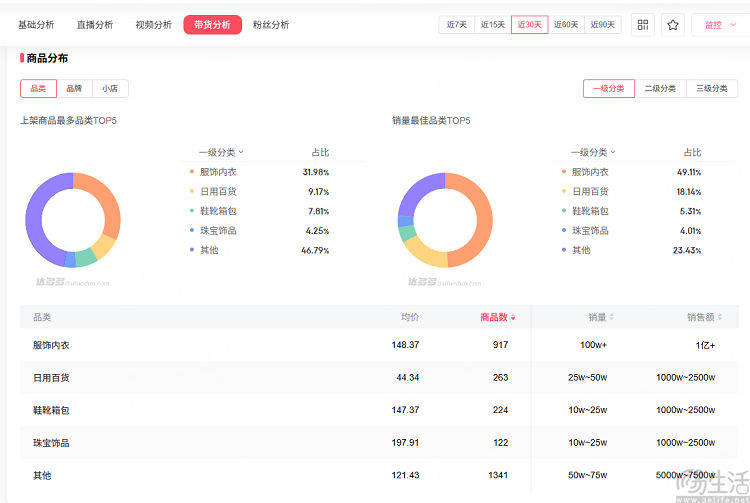750x503 pixels.
Task: Click the star favorite icon
Action: coord(672,25)
